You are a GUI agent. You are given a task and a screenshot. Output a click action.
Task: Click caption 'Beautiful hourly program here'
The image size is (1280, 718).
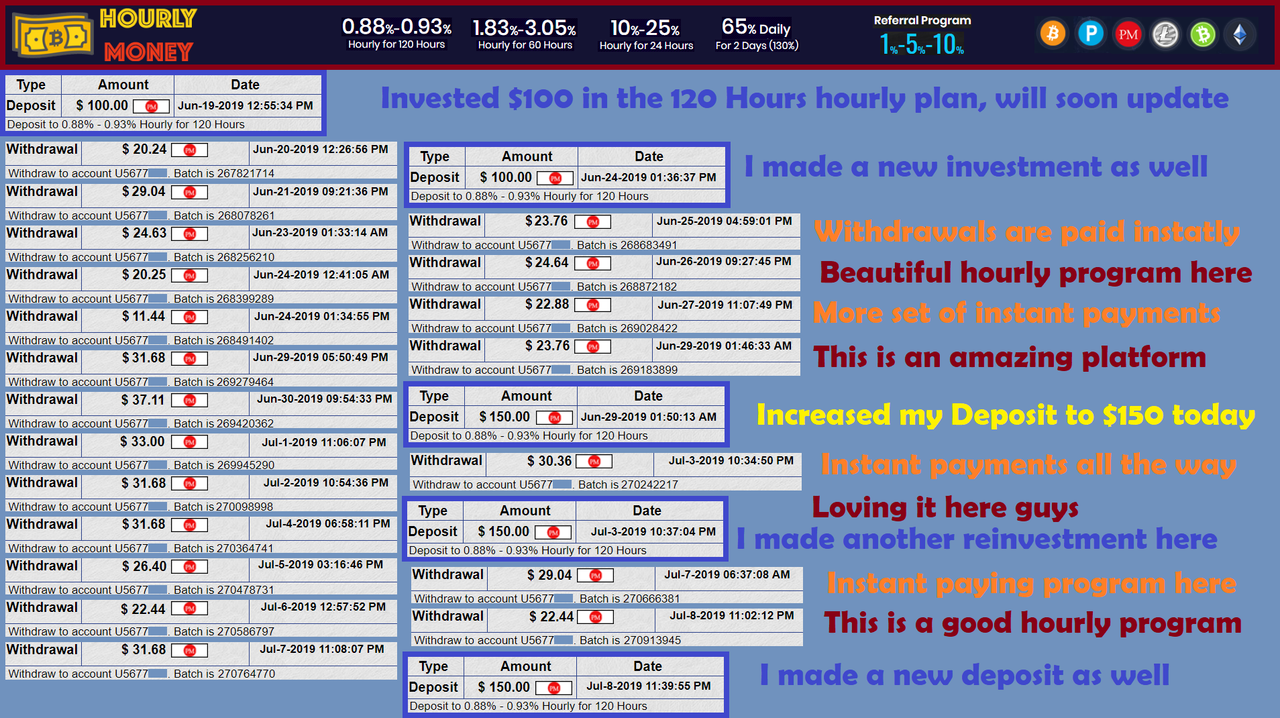coord(1036,273)
